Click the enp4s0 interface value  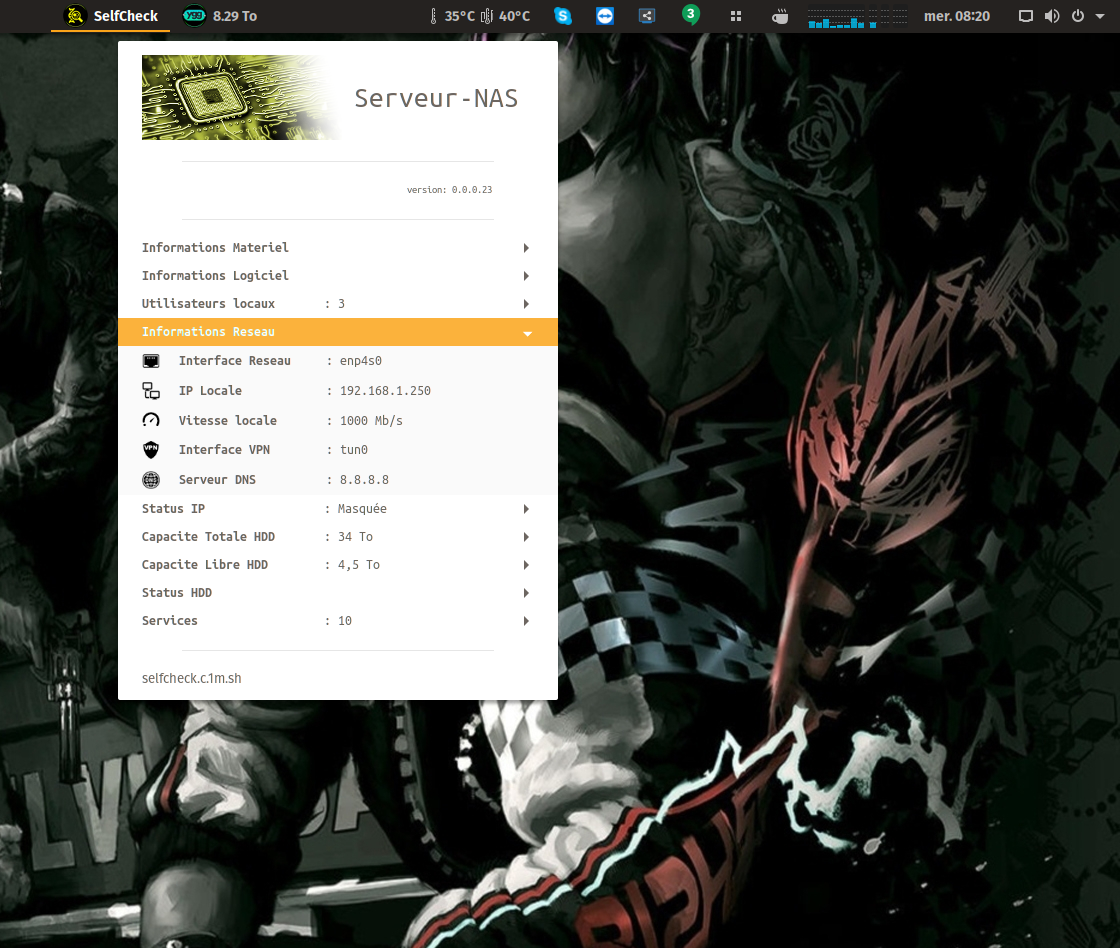(x=361, y=361)
